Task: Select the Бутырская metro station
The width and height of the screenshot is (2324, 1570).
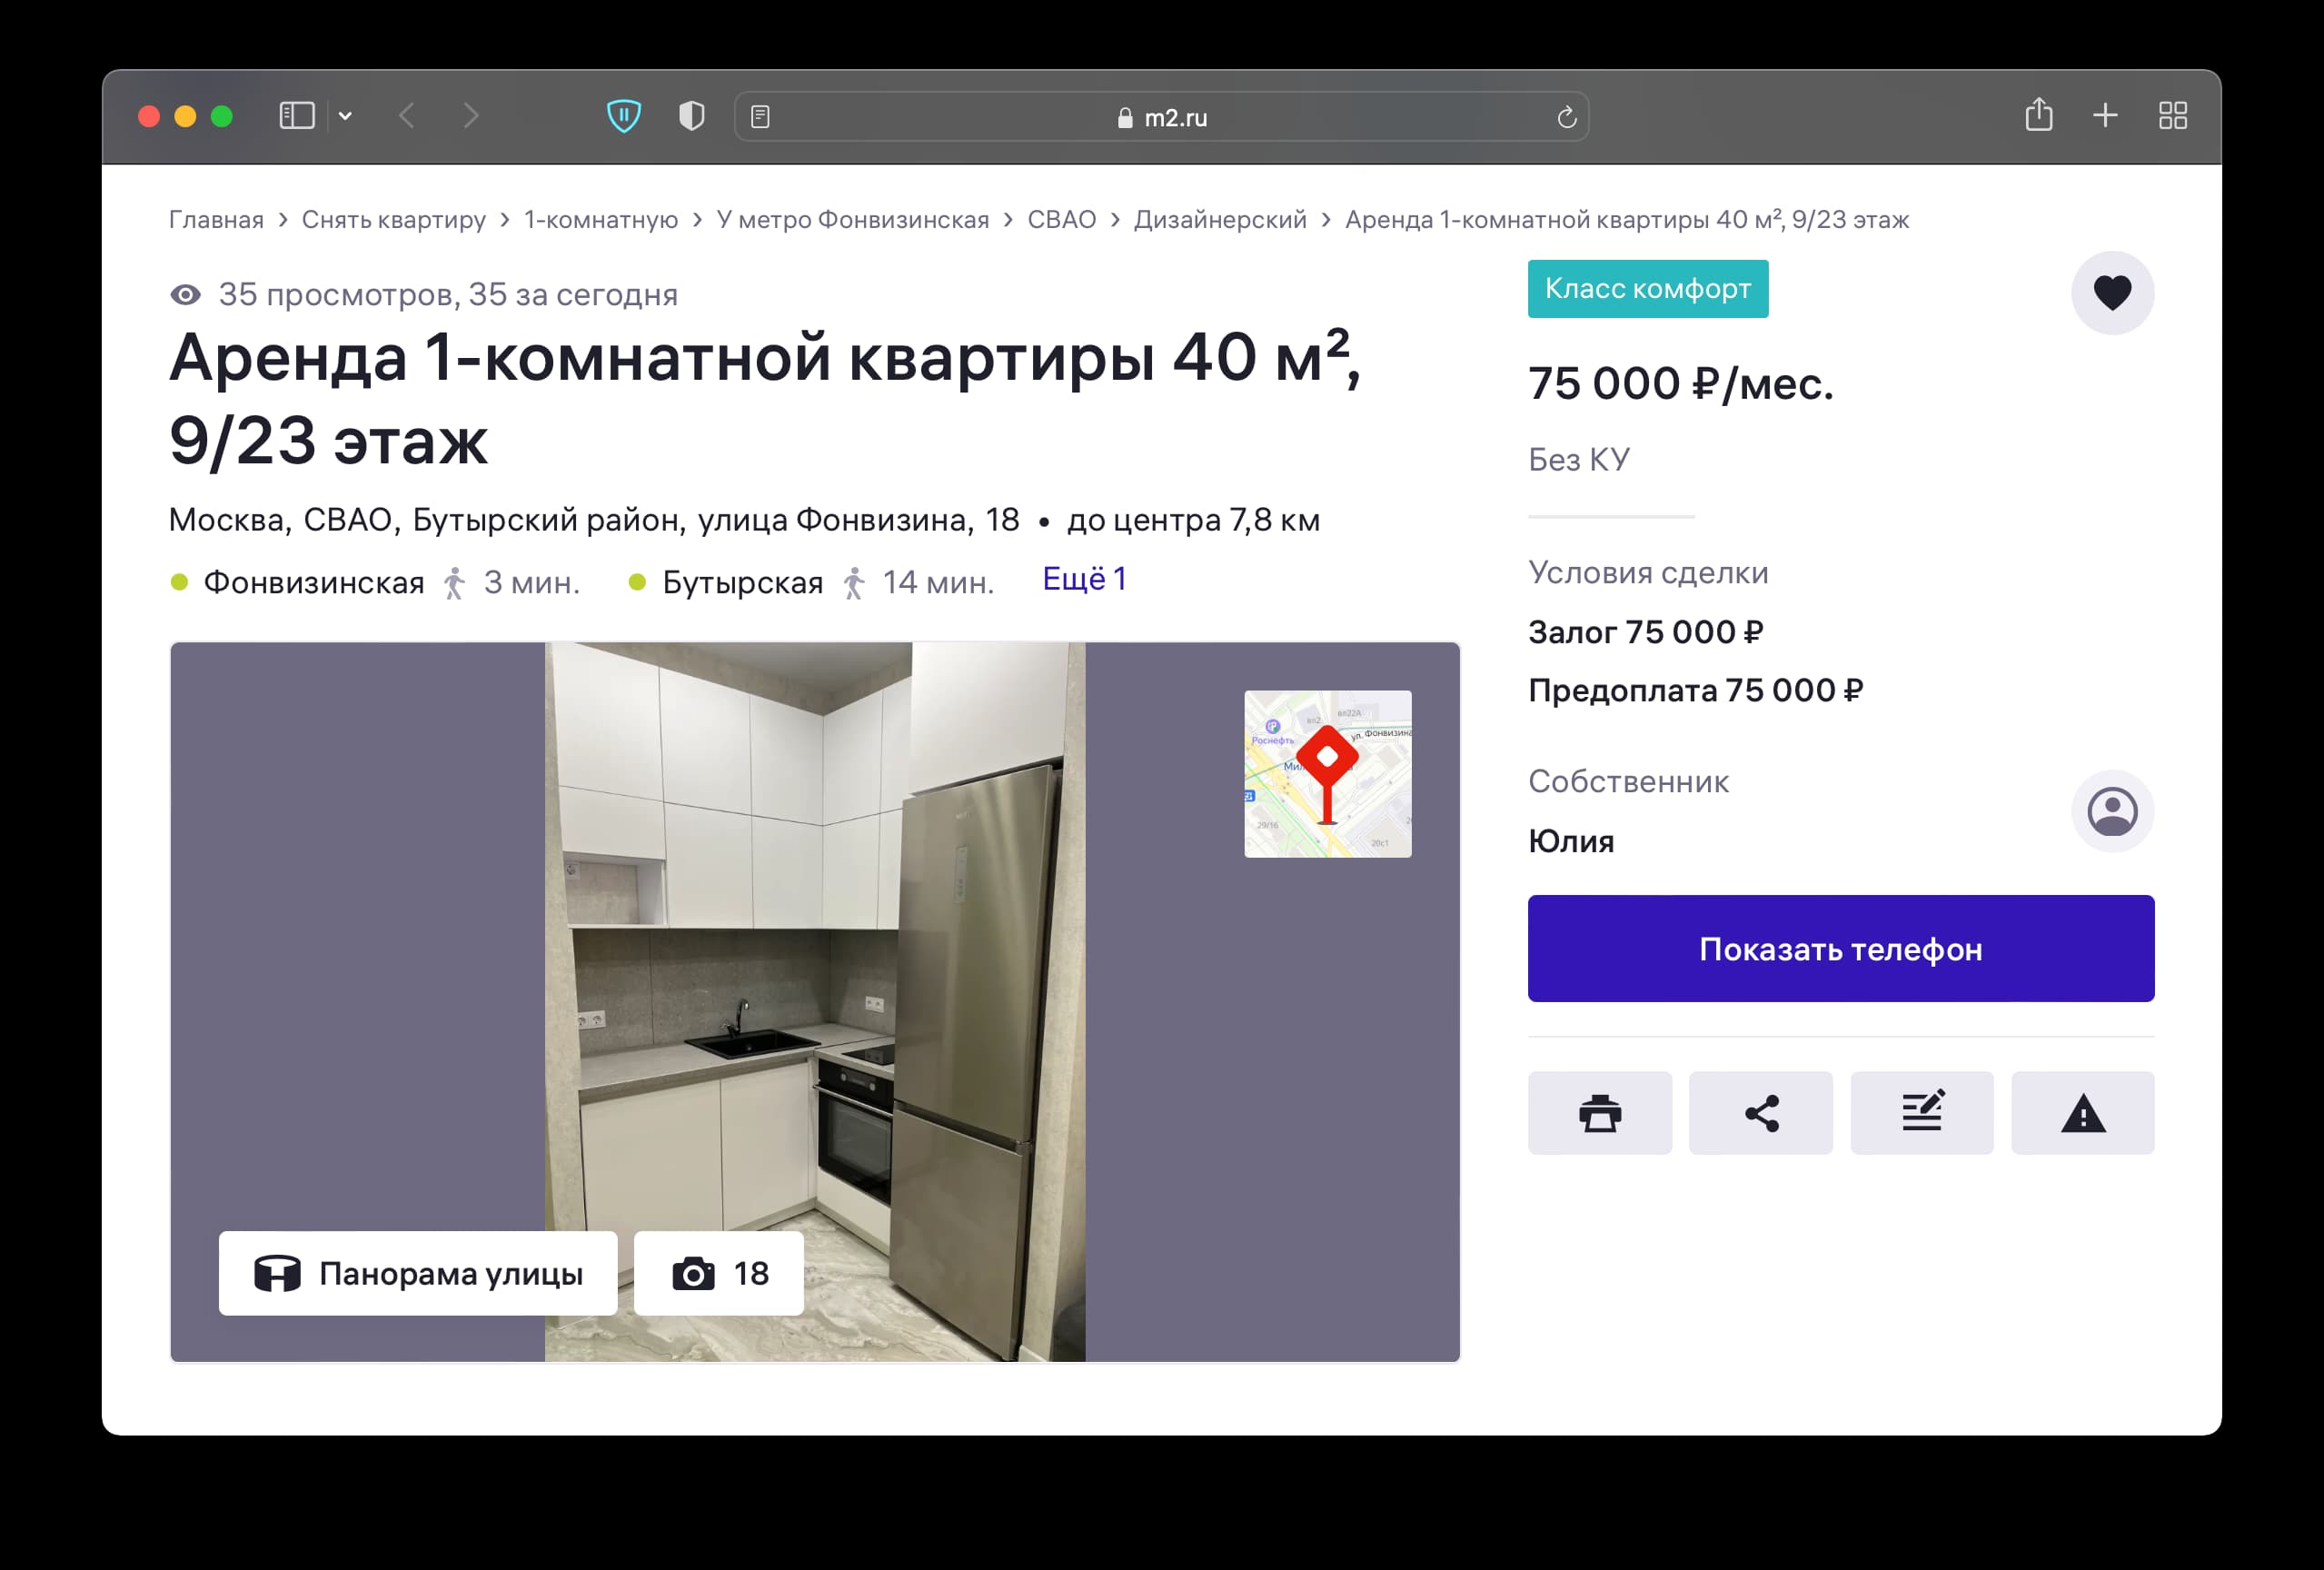Action: click(743, 582)
